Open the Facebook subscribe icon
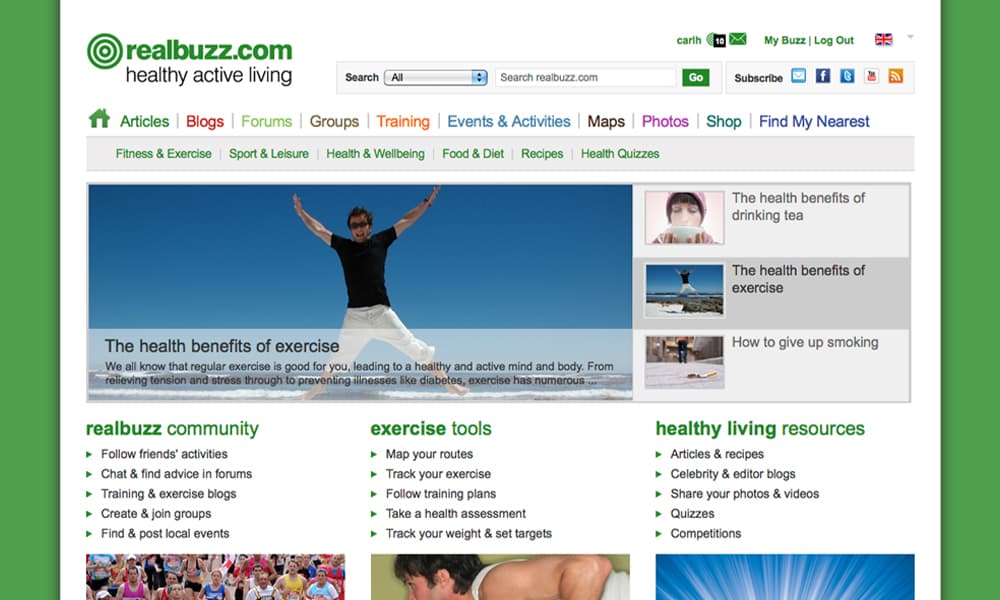Screen dimensions: 1000x600 pos(823,76)
